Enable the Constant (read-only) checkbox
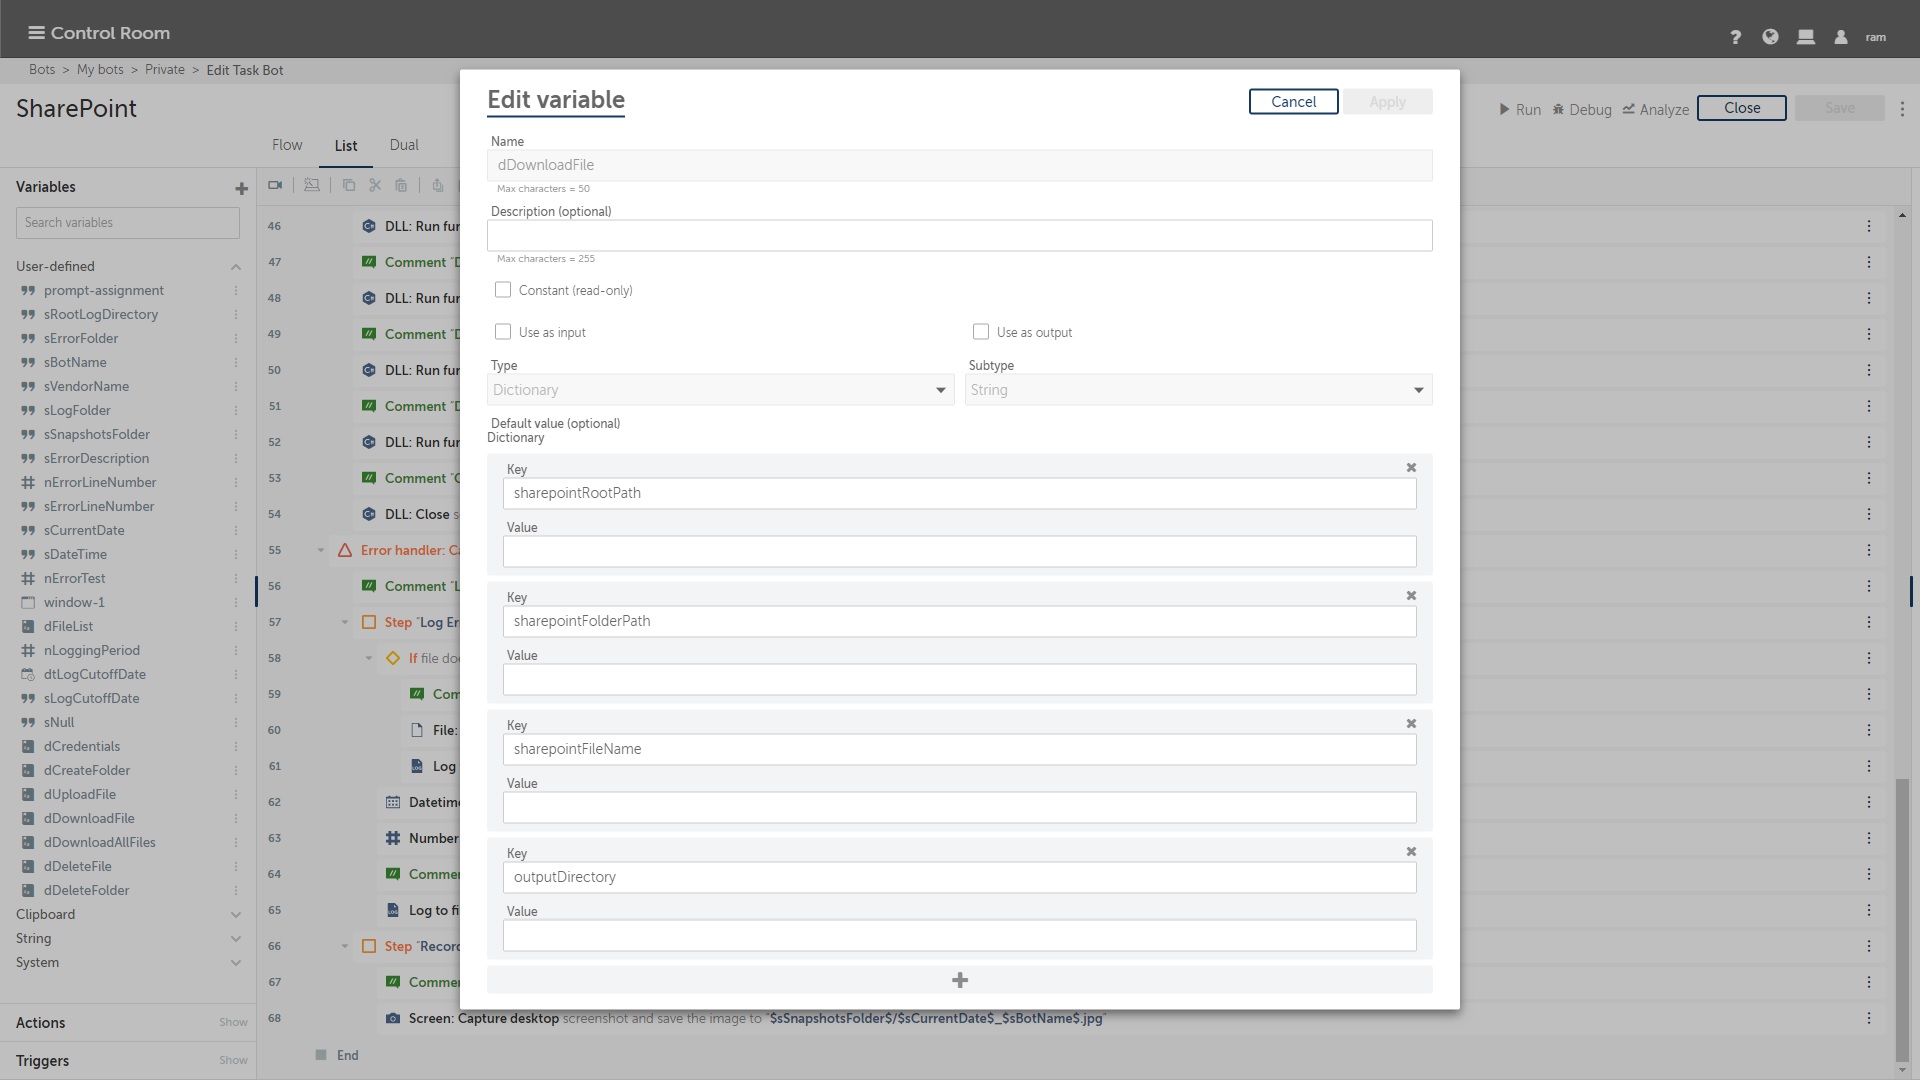Viewport: 1920px width, 1080px height. click(503, 290)
